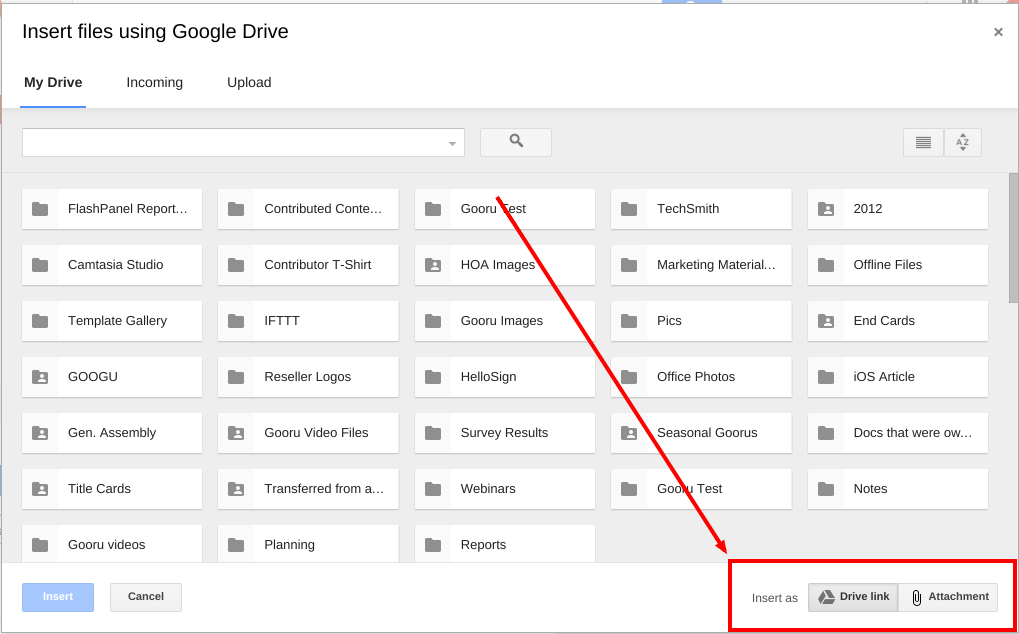Select Drive link as the insert mode
Screen dimensions: 1019x634
tap(853, 597)
